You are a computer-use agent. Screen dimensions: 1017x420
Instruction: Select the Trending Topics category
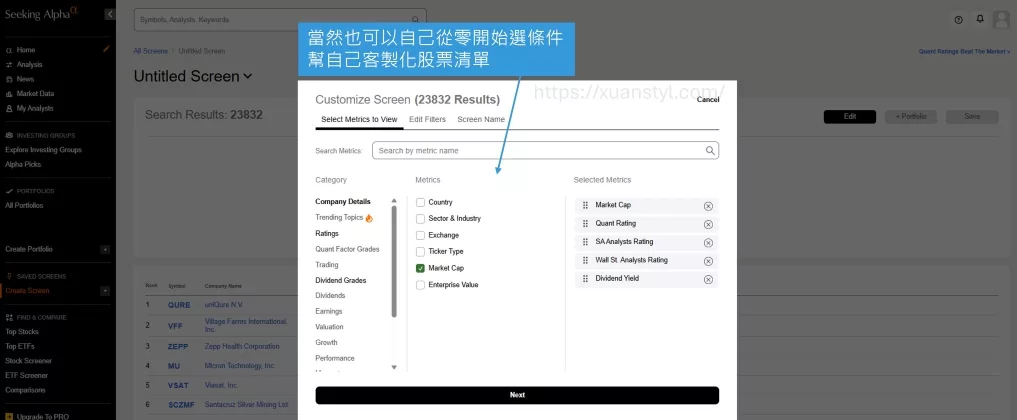339,218
